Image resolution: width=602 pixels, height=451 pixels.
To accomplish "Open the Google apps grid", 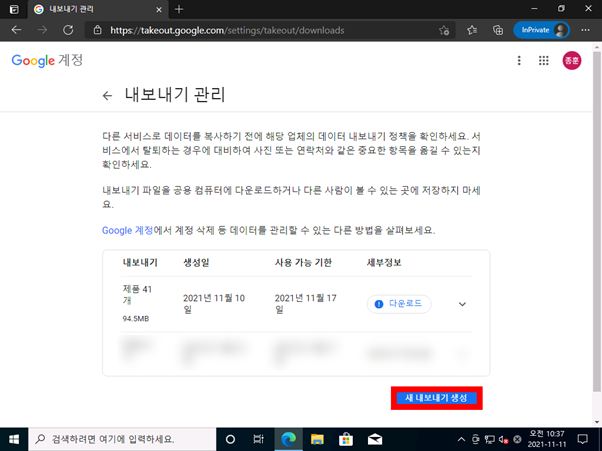I will coord(544,60).
